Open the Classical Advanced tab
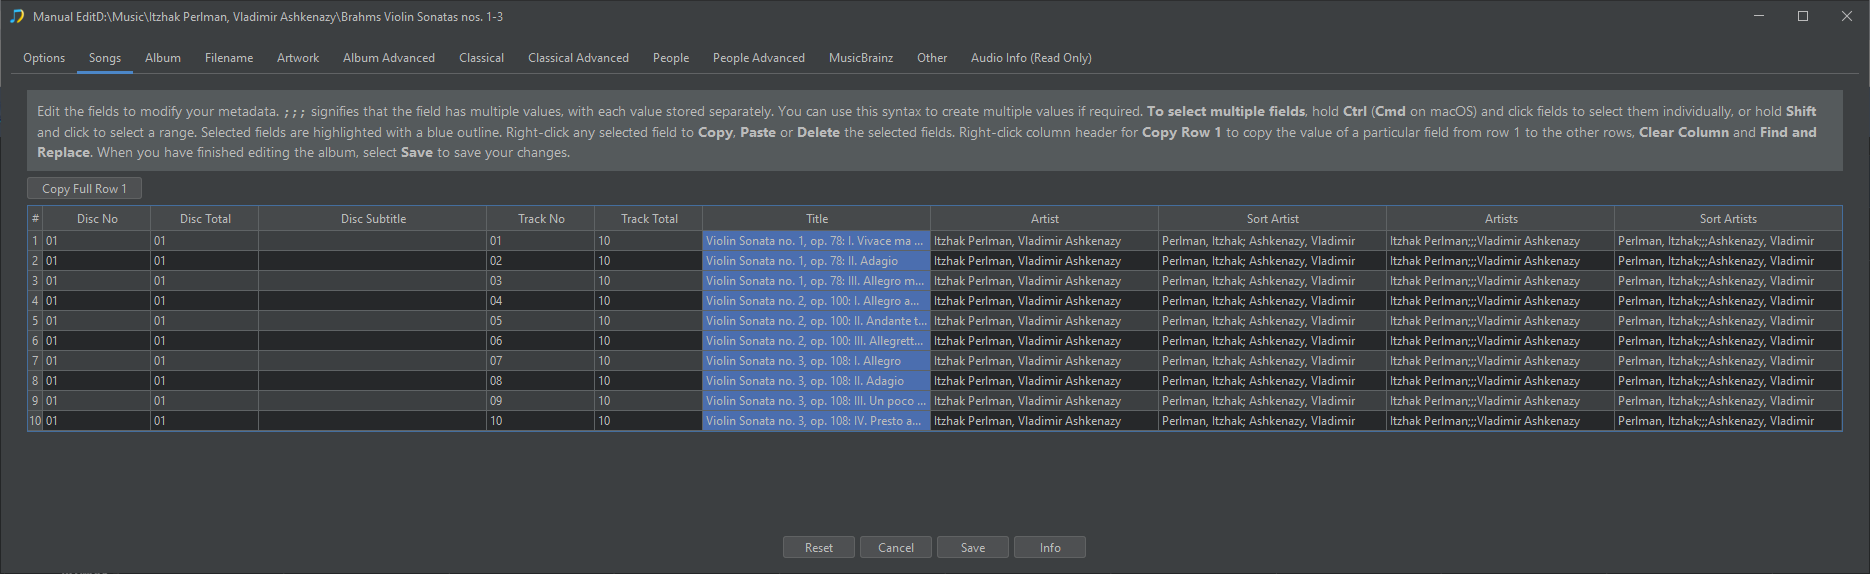Image resolution: width=1870 pixels, height=574 pixels. click(578, 58)
